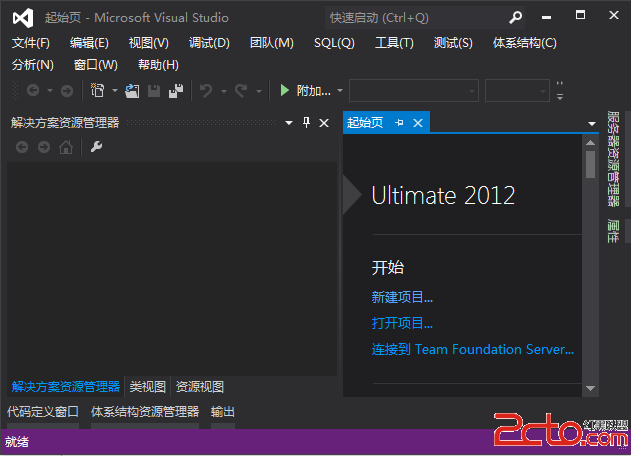Click the green Start debugging play icon
The height and width of the screenshot is (456, 631).
click(285, 90)
